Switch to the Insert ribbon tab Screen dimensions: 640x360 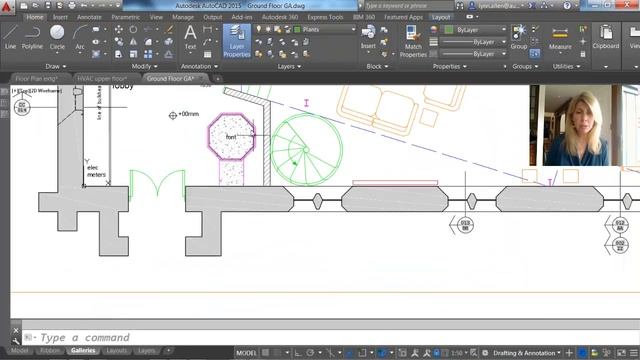[x=60, y=17]
